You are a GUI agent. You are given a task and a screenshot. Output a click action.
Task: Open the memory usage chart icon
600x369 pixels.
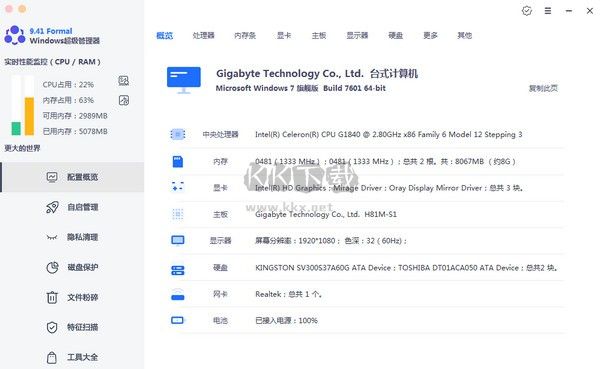tap(124, 100)
